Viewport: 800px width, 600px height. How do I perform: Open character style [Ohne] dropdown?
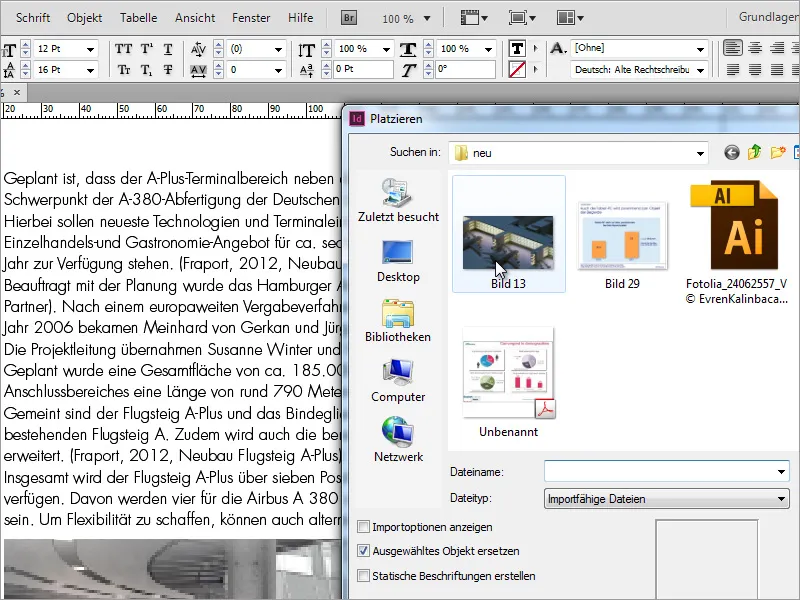(x=701, y=49)
